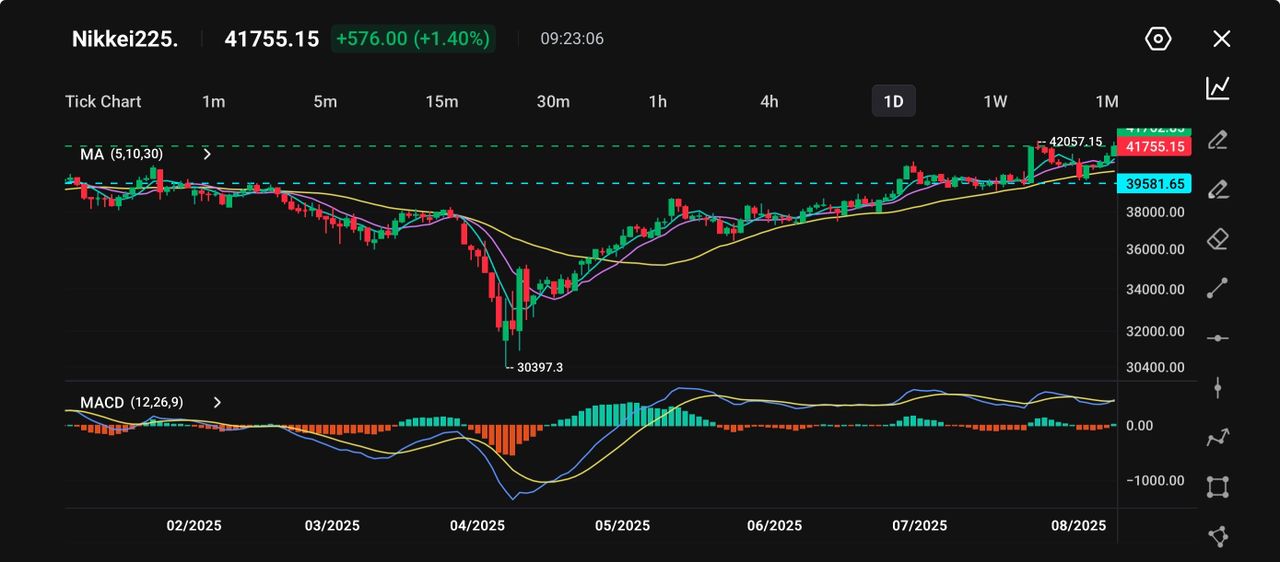This screenshot has height=562, width=1280.
Task: Switch to the Tick Chart view
Action: pyautogui.click(x=103, y=101)
